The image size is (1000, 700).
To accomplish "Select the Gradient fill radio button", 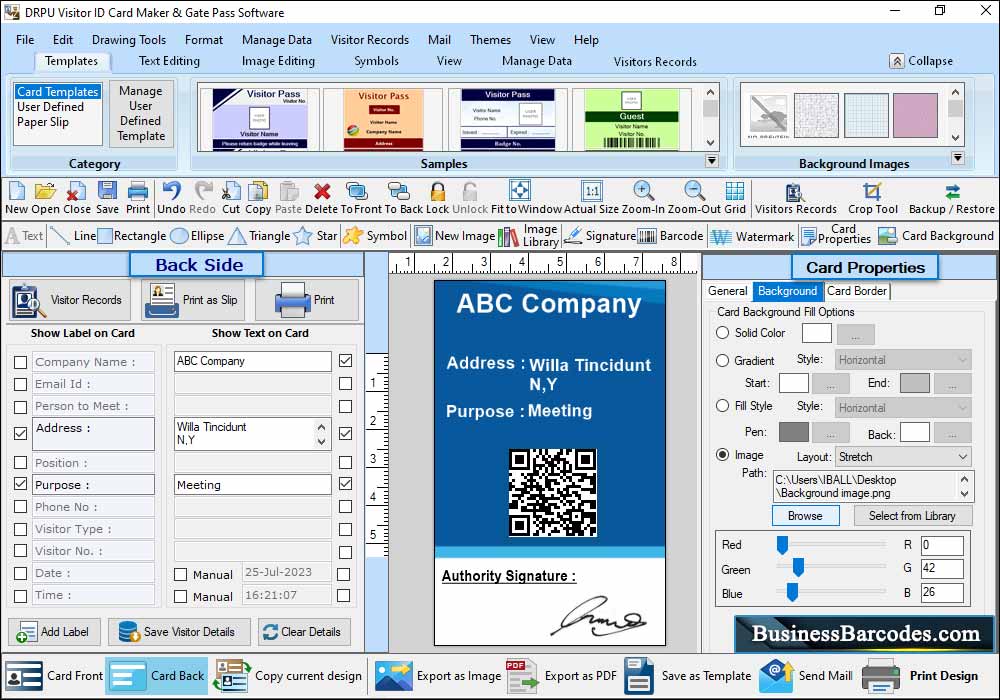I will tap(722, 361).
